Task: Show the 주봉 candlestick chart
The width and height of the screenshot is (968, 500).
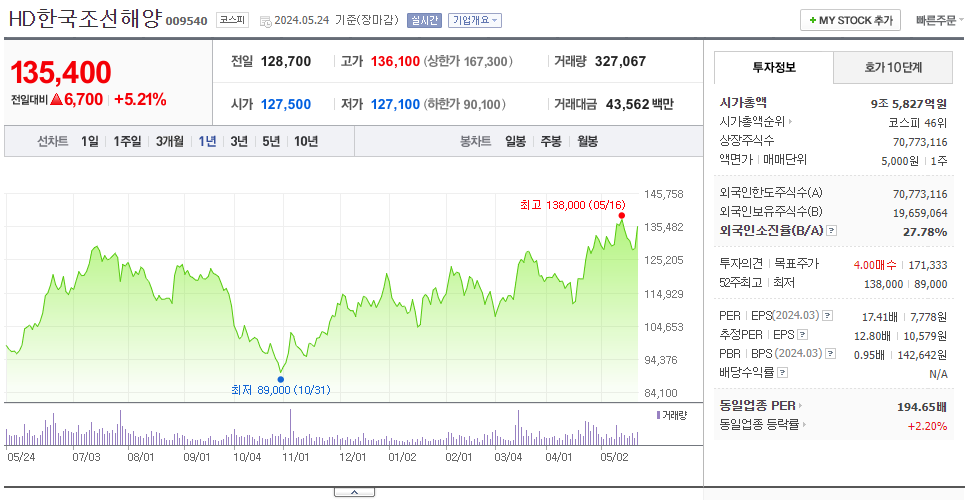Action: coord(551,141)
